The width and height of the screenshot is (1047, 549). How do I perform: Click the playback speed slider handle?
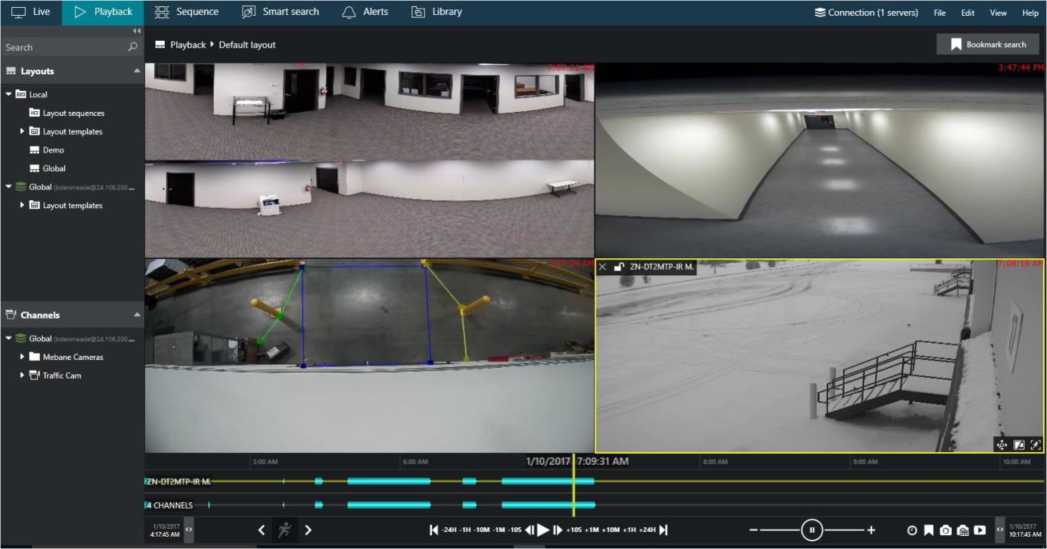(x=812, y=530)
